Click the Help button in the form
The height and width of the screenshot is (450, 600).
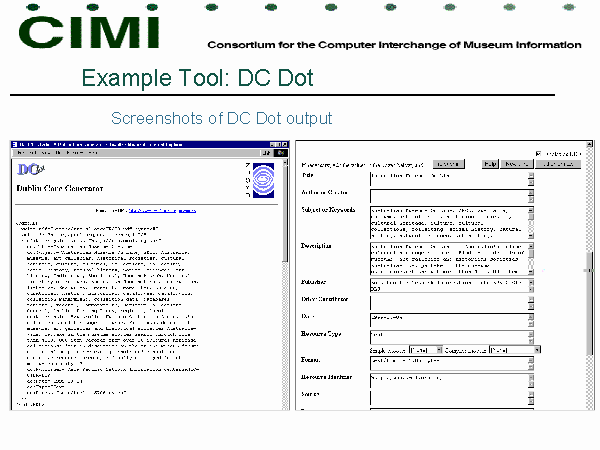pyautogui.click(x=490, y=164)
